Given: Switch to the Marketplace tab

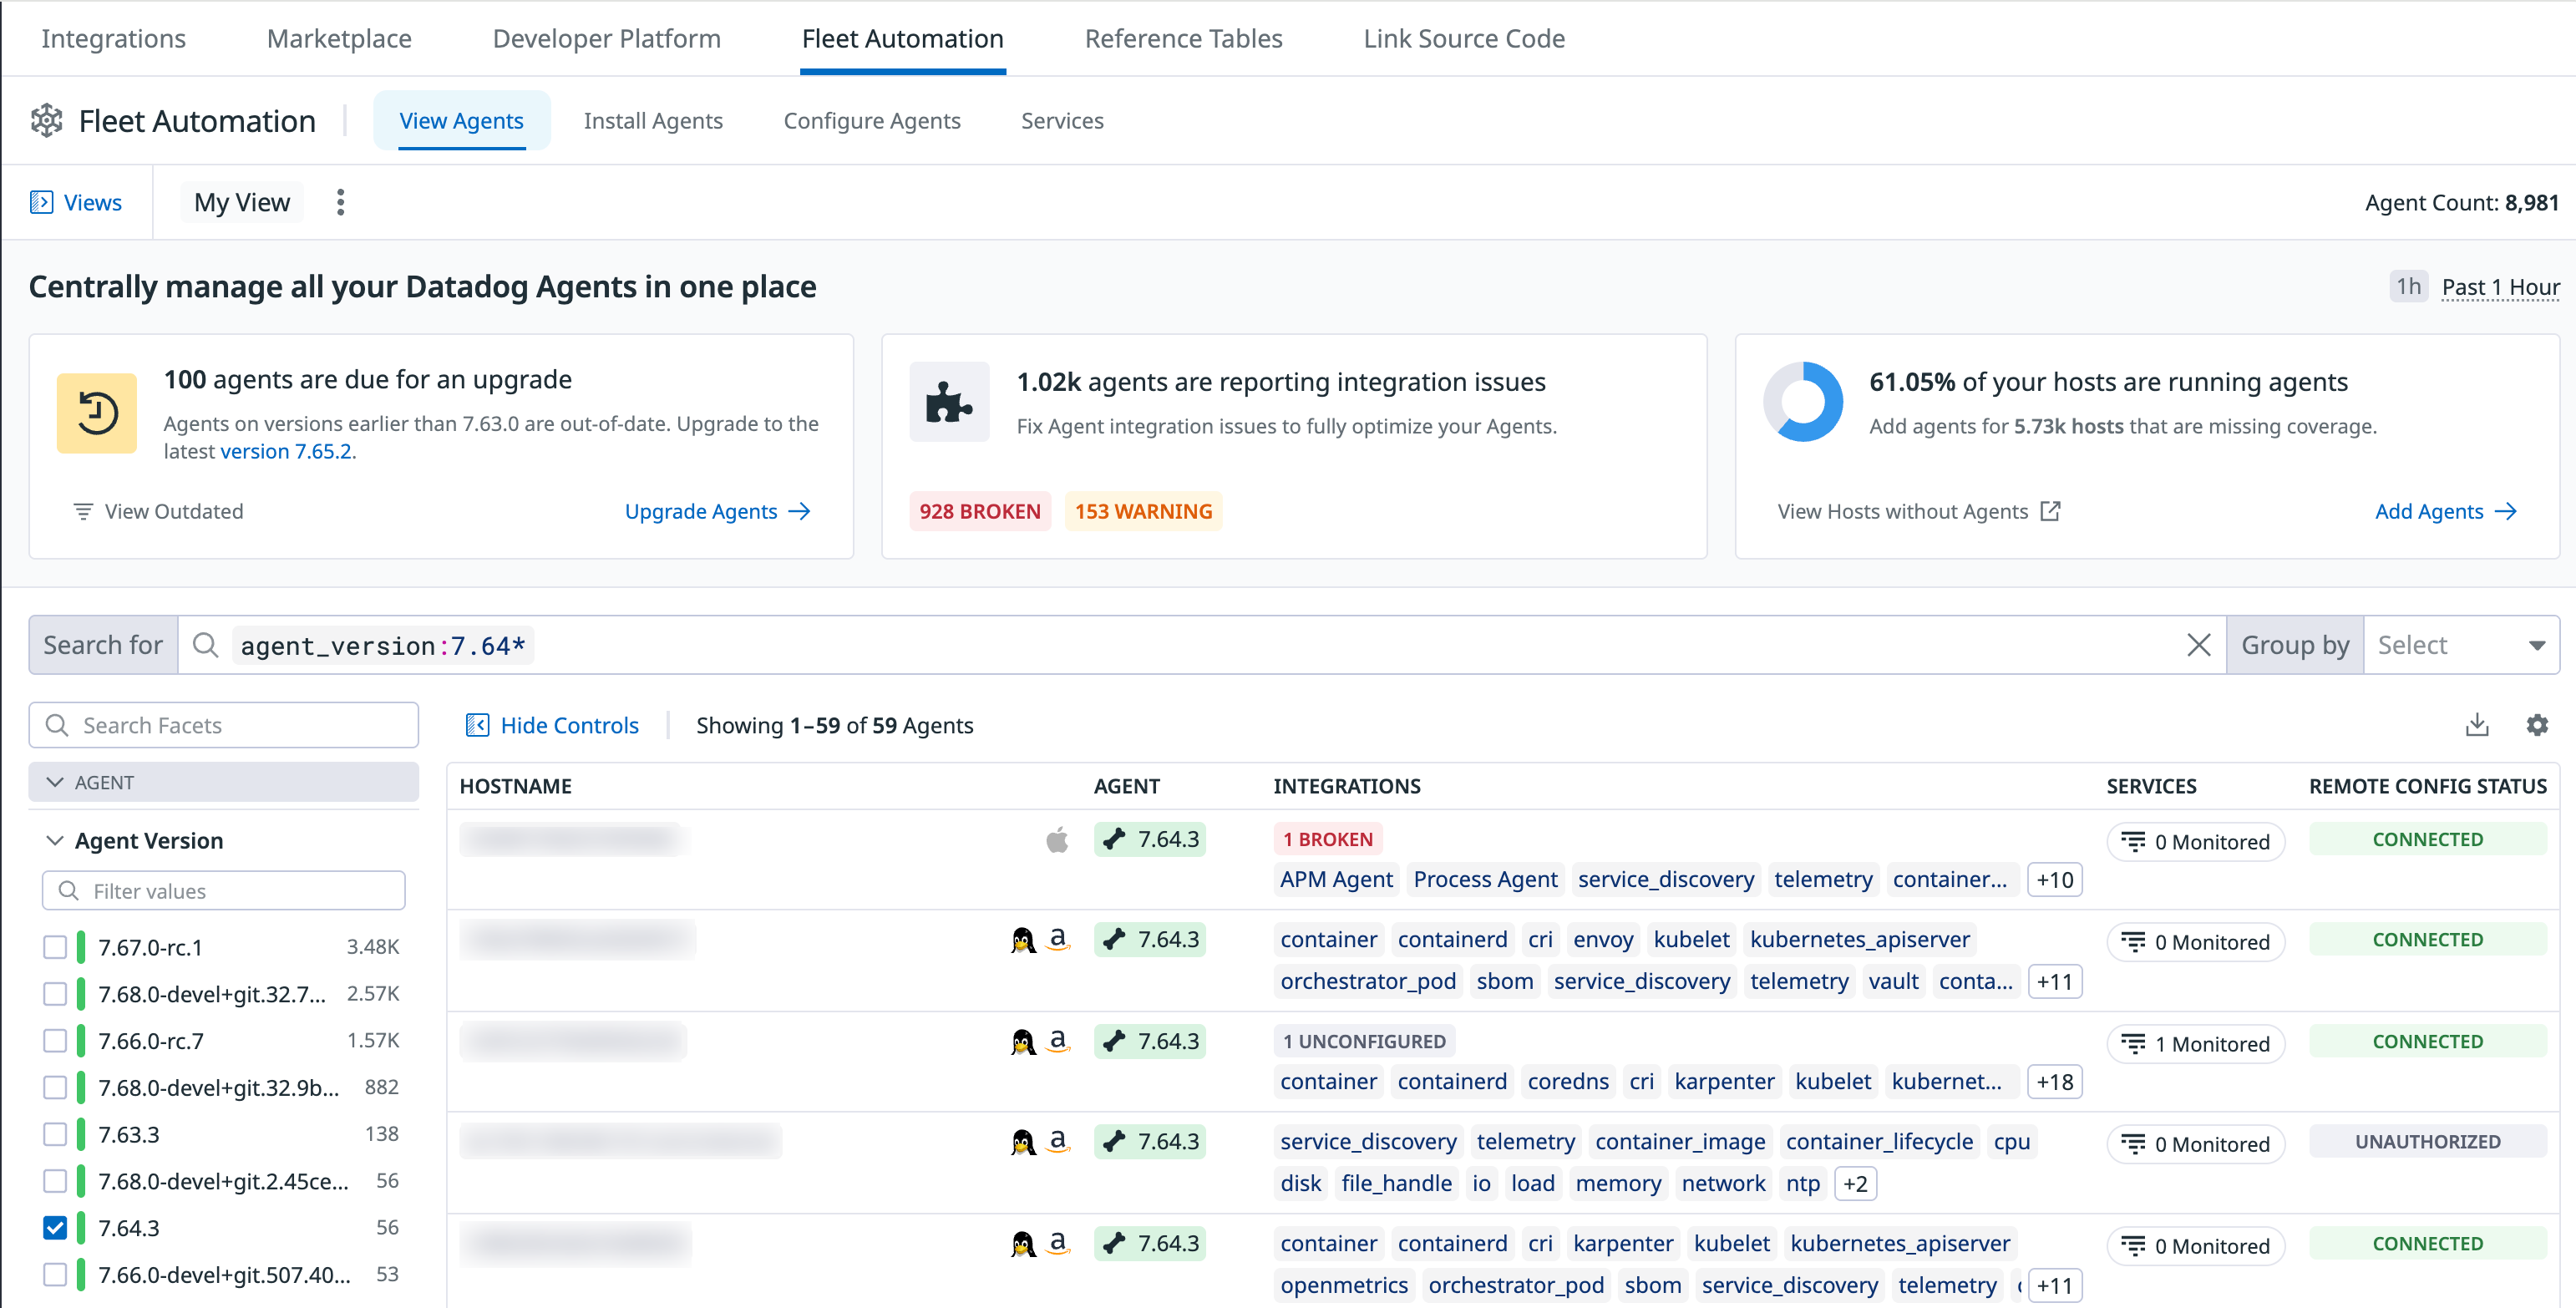Looking at the screenshot, I should click(339, 38).
